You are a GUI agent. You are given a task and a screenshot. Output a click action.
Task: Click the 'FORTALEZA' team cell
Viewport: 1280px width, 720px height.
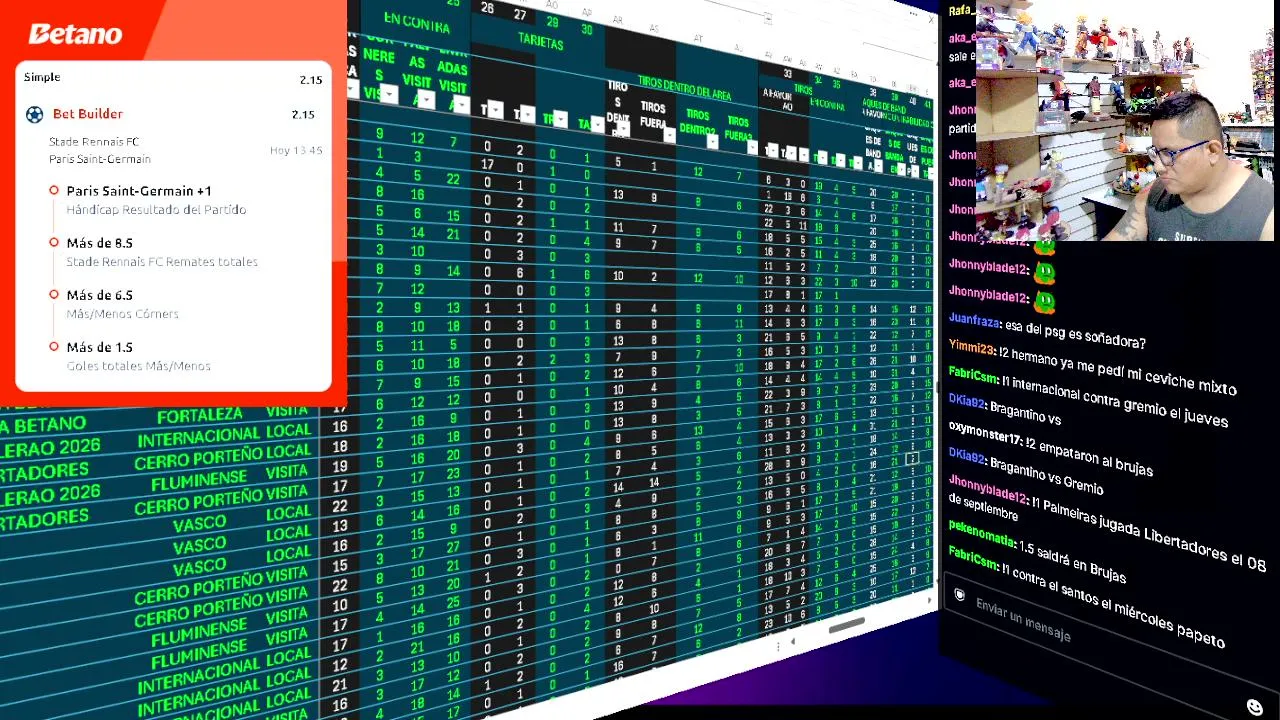pos(200,415)
